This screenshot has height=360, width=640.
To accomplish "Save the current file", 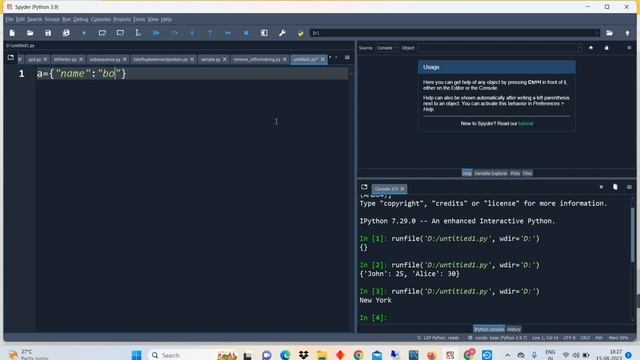I will [x=48, y=33].
